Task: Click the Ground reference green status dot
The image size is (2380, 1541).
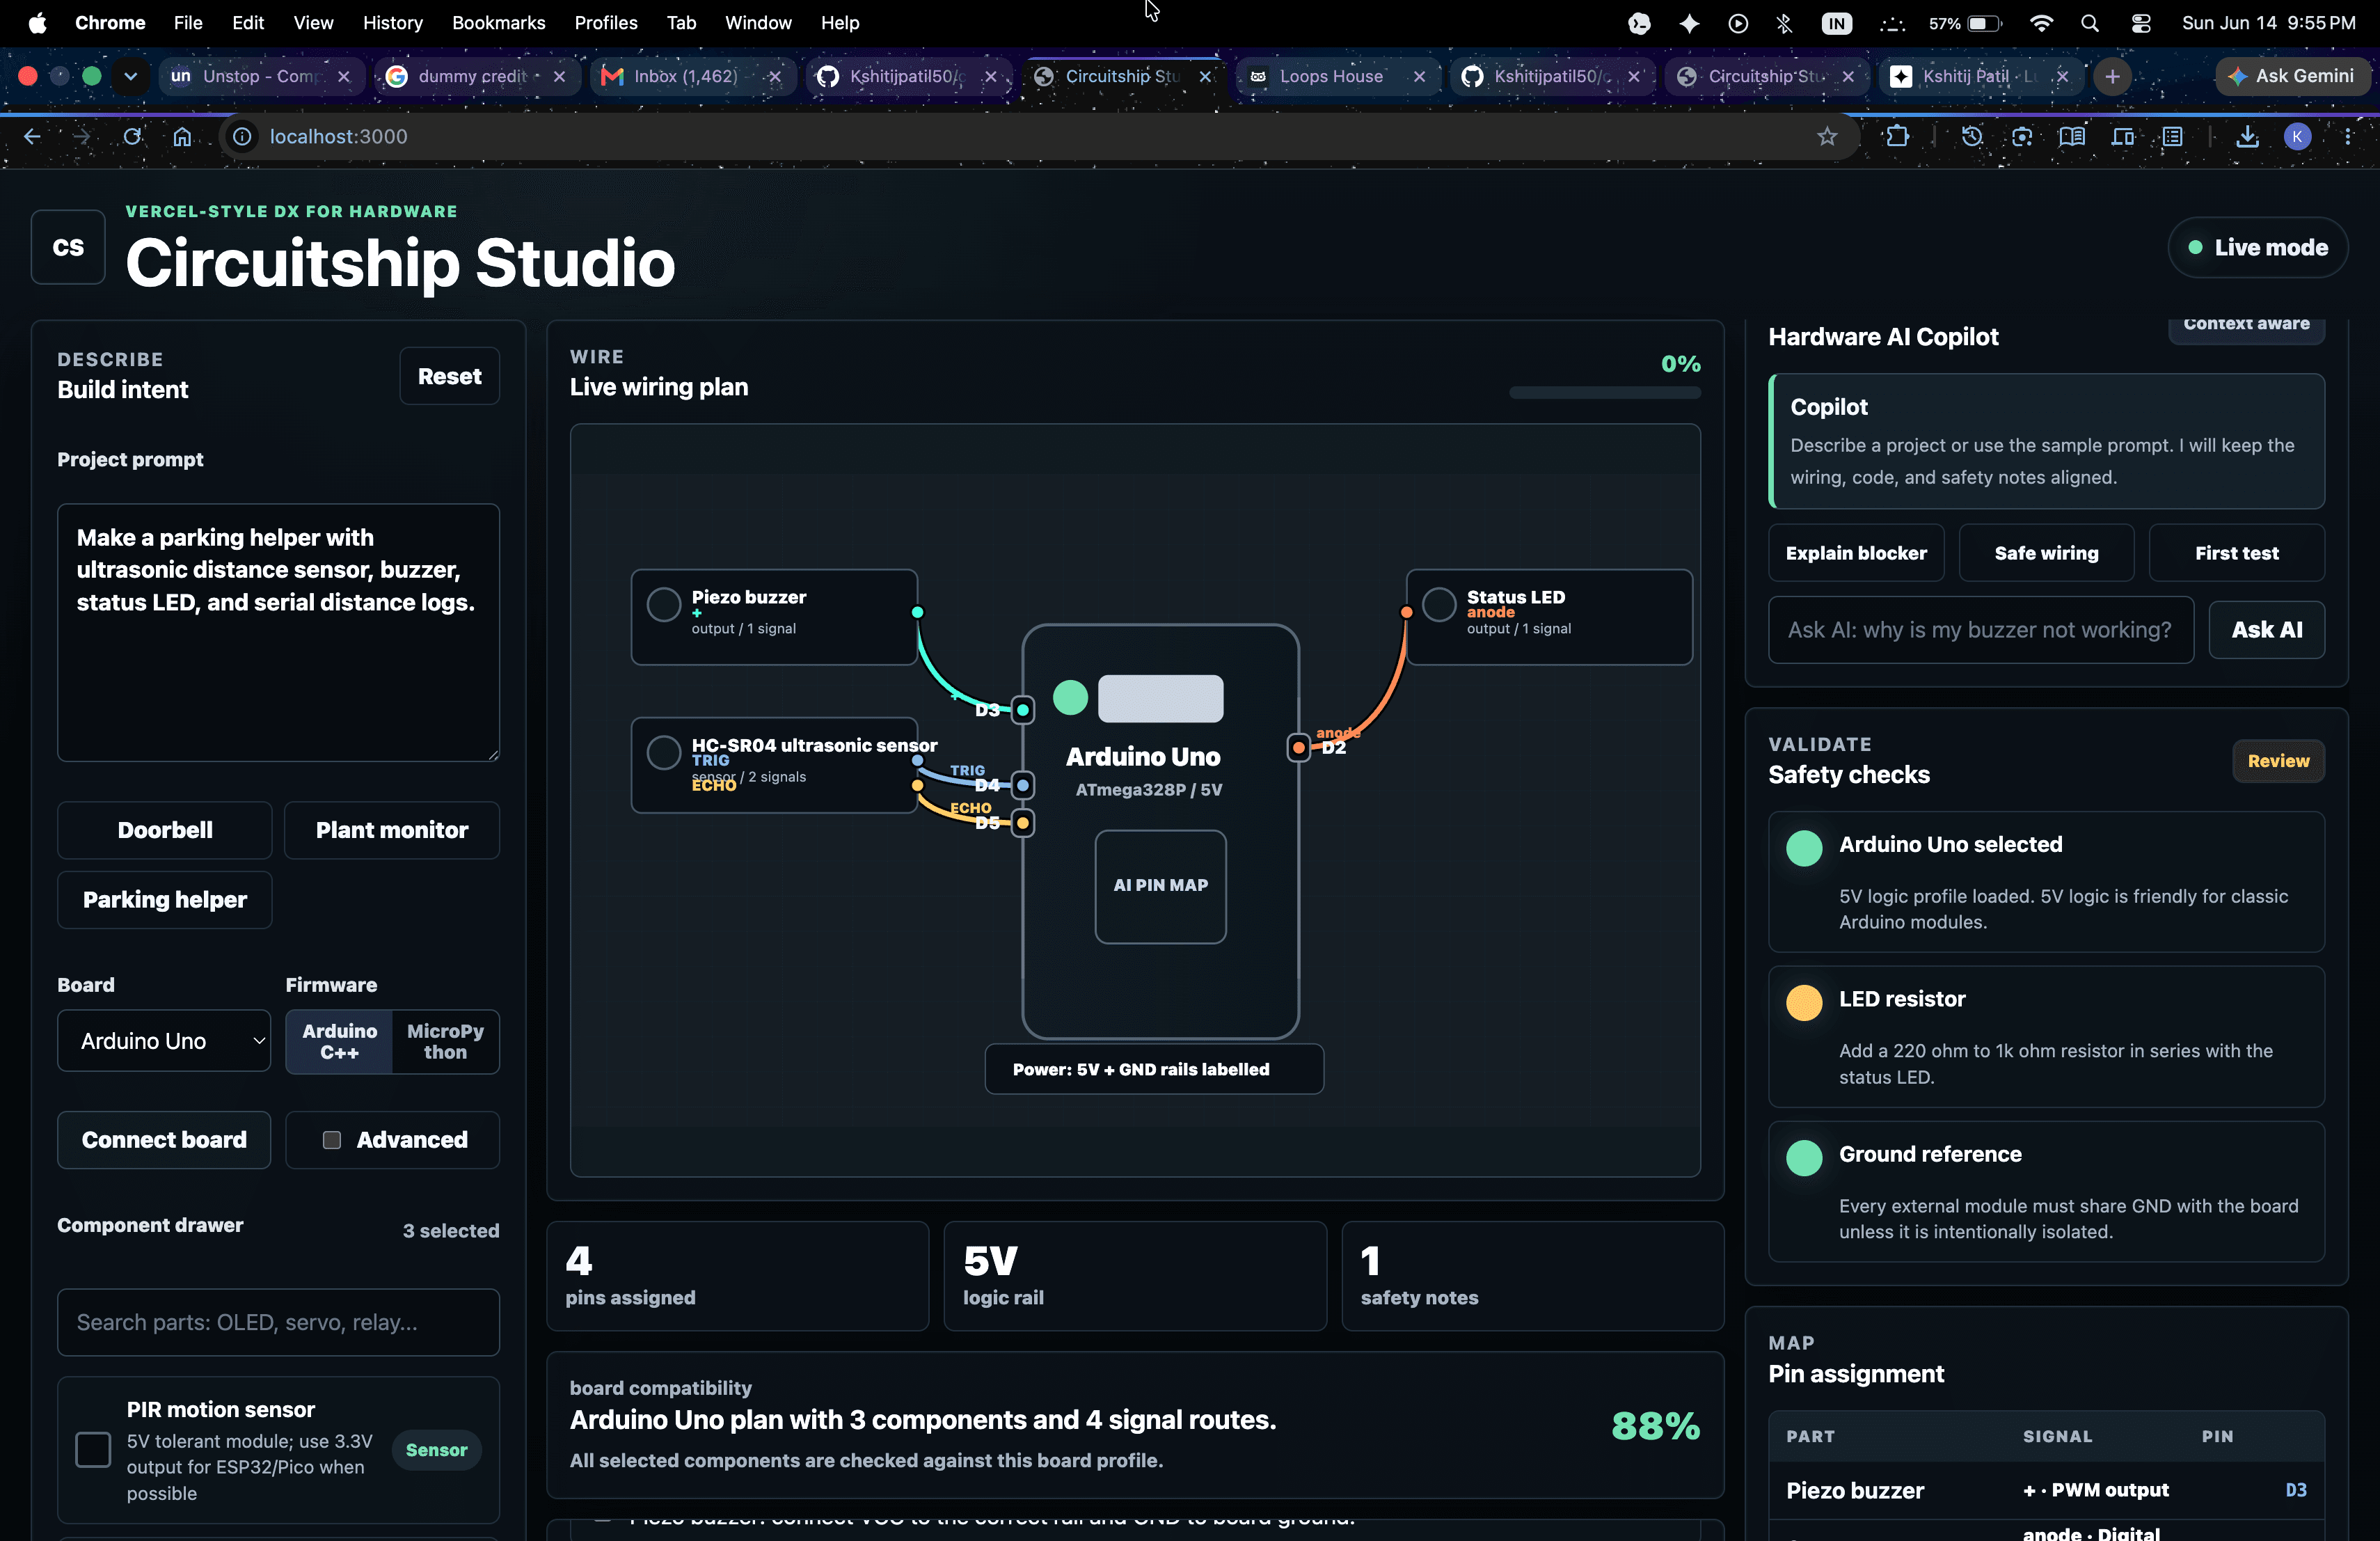Action: [x=1804, y=1158]
